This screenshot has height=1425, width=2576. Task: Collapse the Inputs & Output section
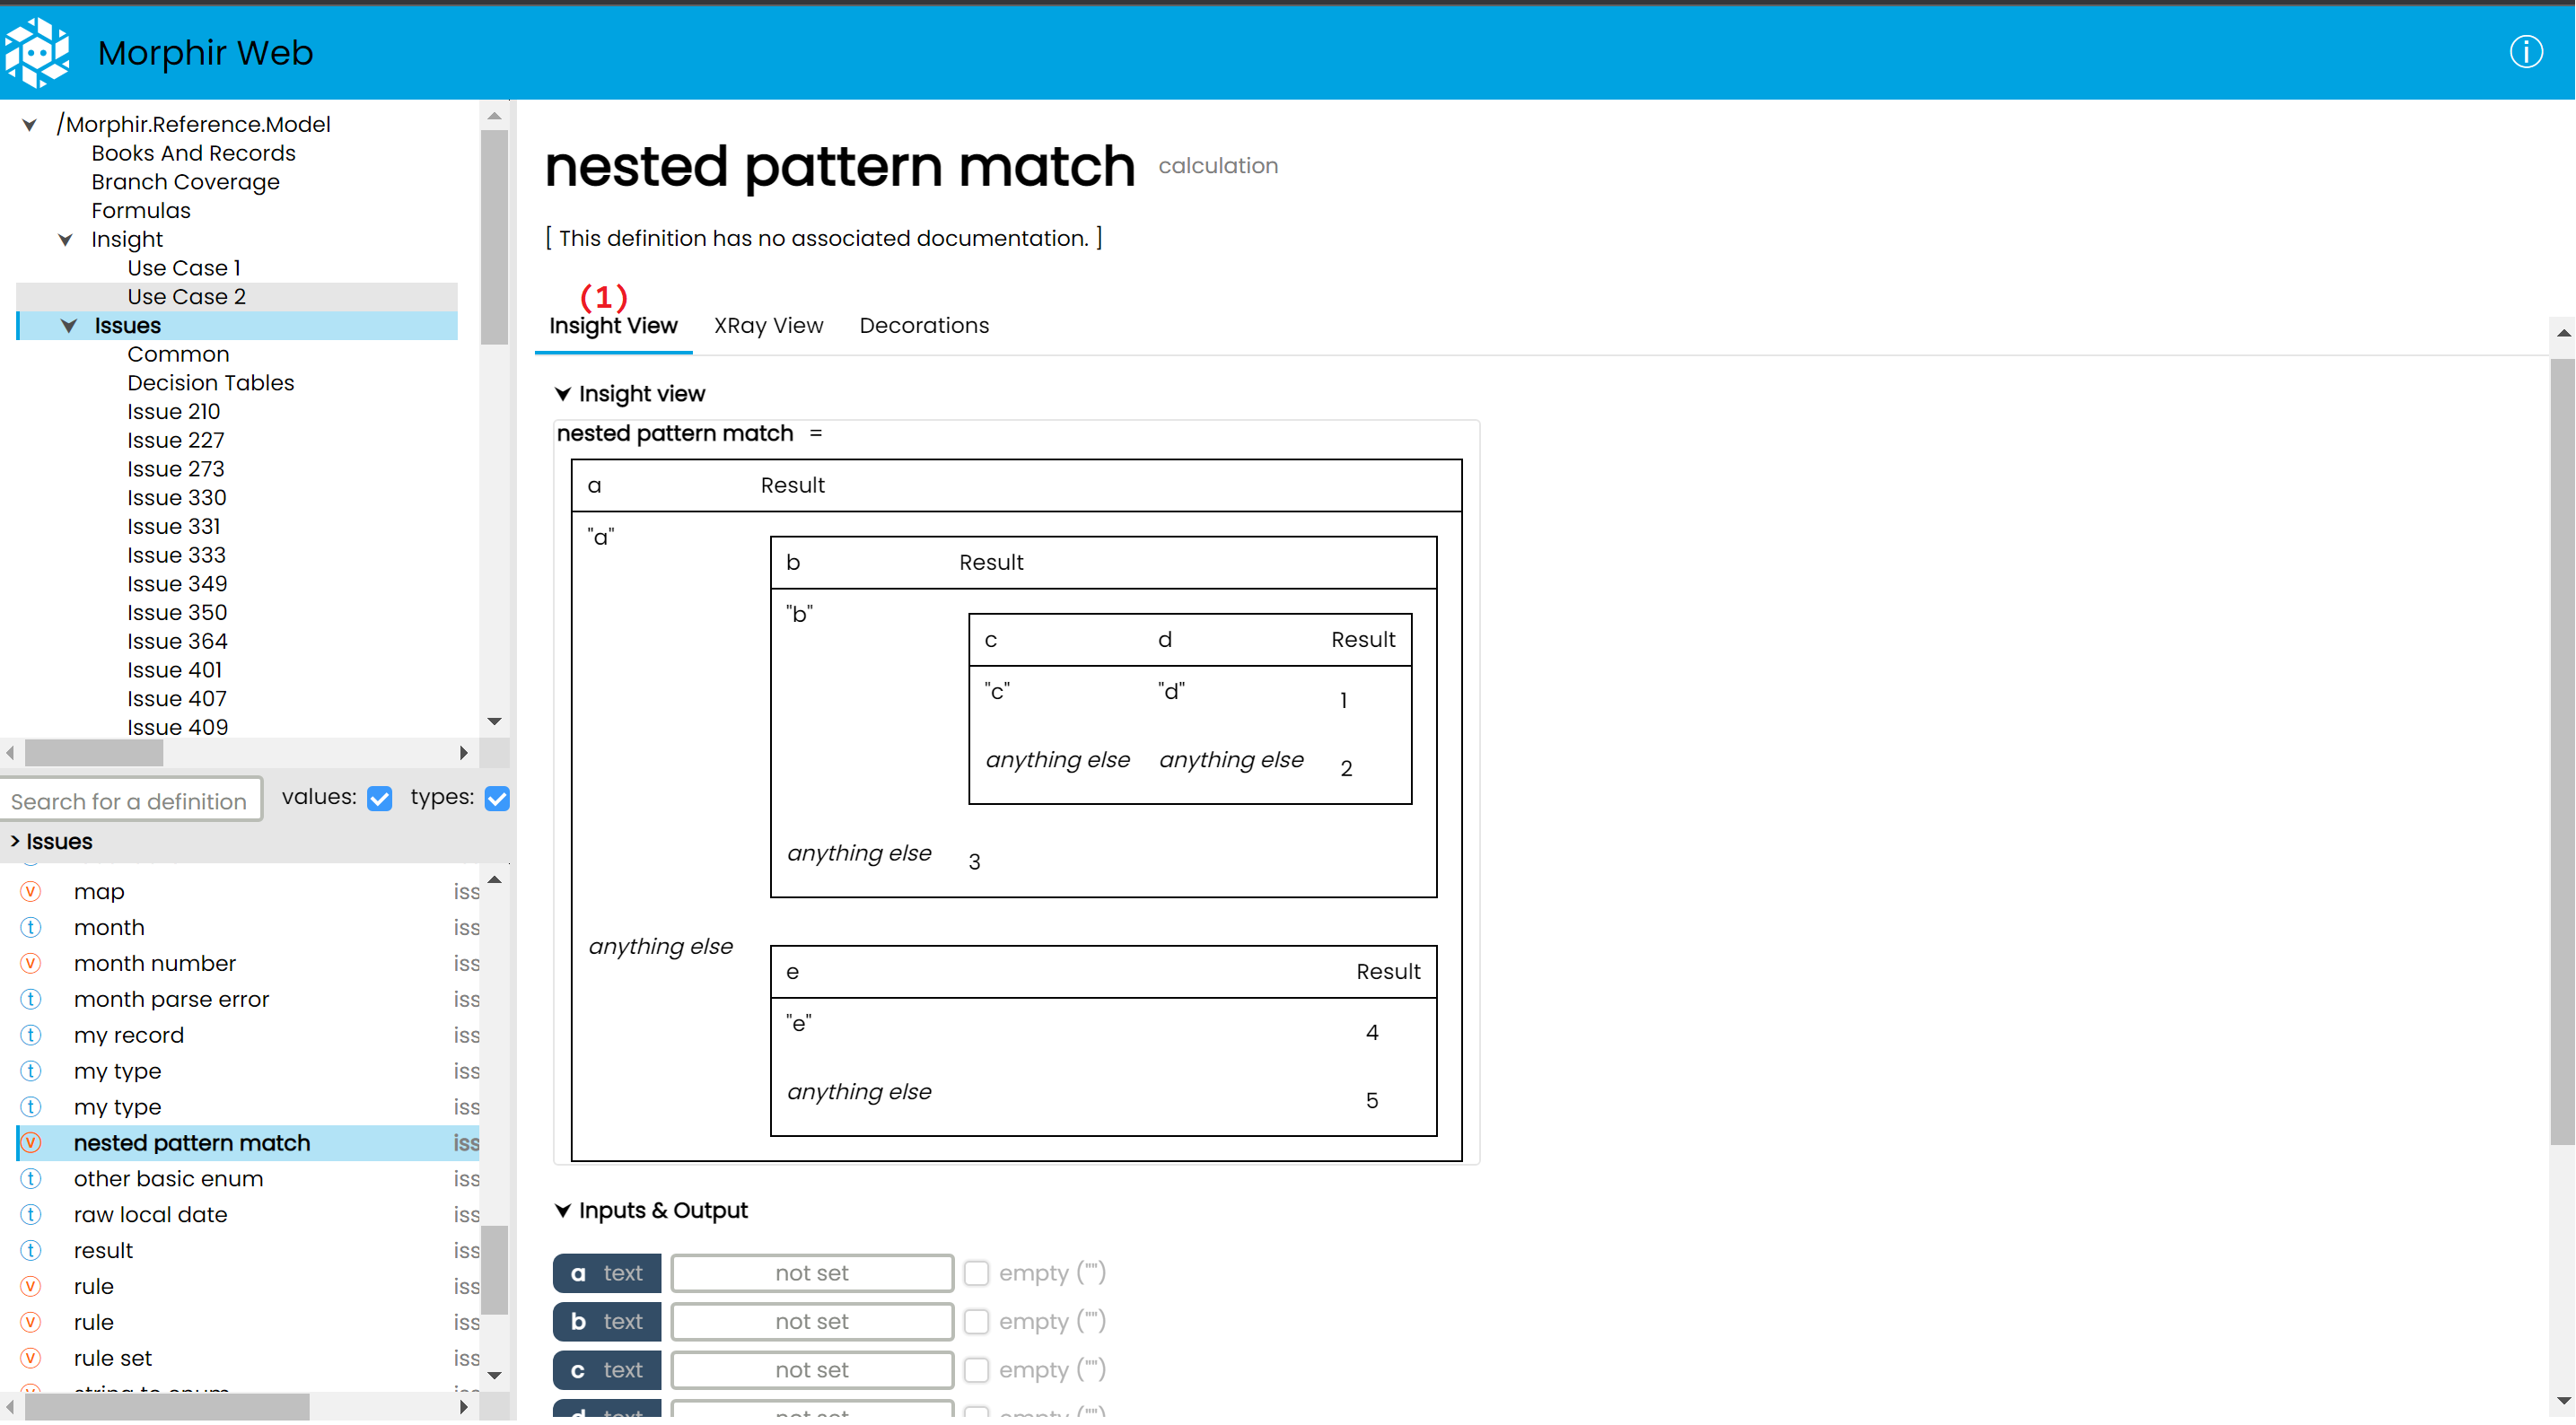(563, 1211)
